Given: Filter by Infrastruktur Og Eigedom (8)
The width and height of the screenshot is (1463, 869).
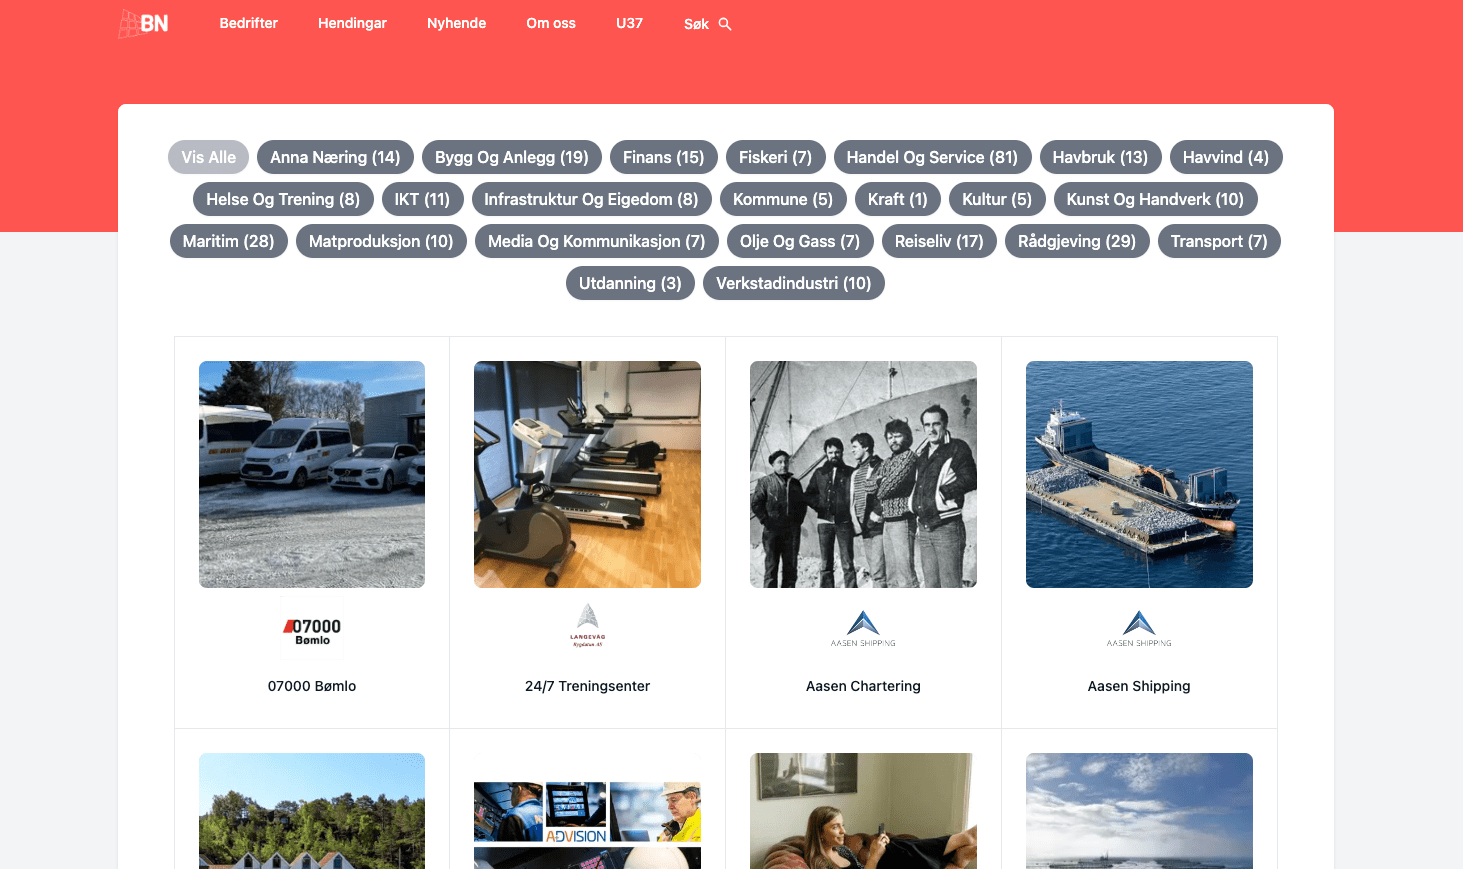Looking at the screenshot, I should click(592, 199).
